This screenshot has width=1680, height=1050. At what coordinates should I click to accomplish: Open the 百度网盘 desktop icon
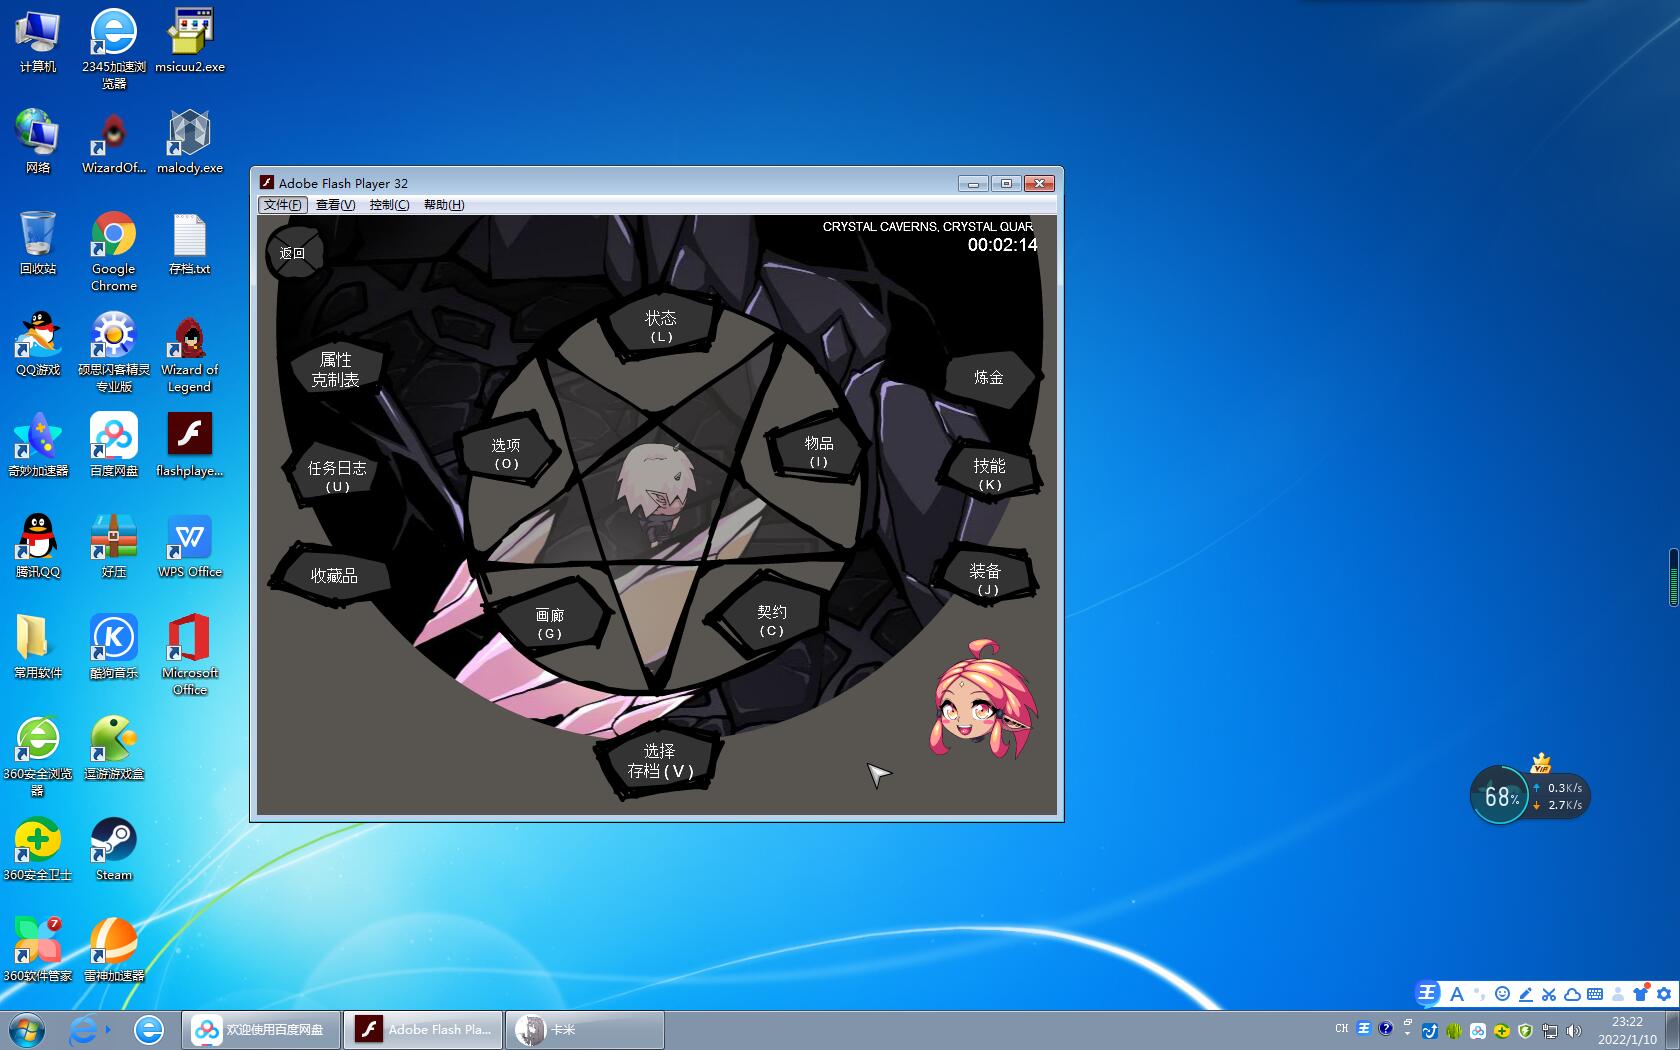click(x=114, y=445)
